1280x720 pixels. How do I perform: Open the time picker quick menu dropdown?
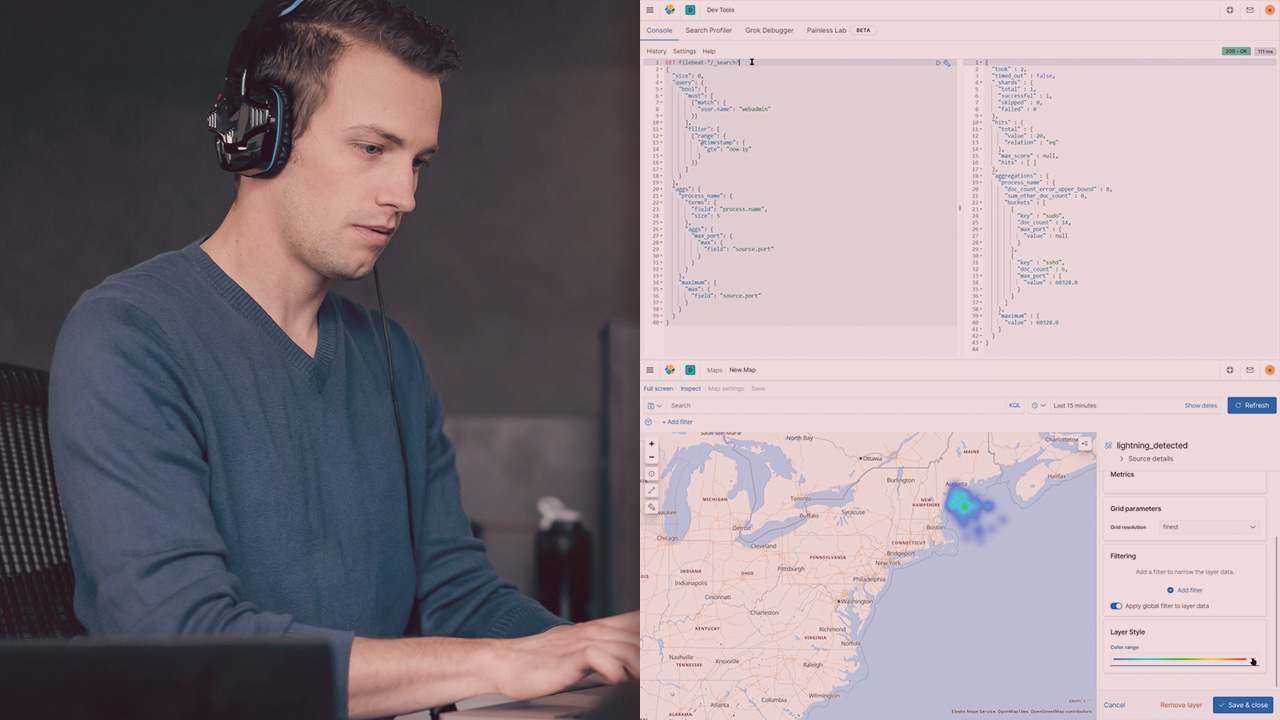click(x=1038, y=405)
